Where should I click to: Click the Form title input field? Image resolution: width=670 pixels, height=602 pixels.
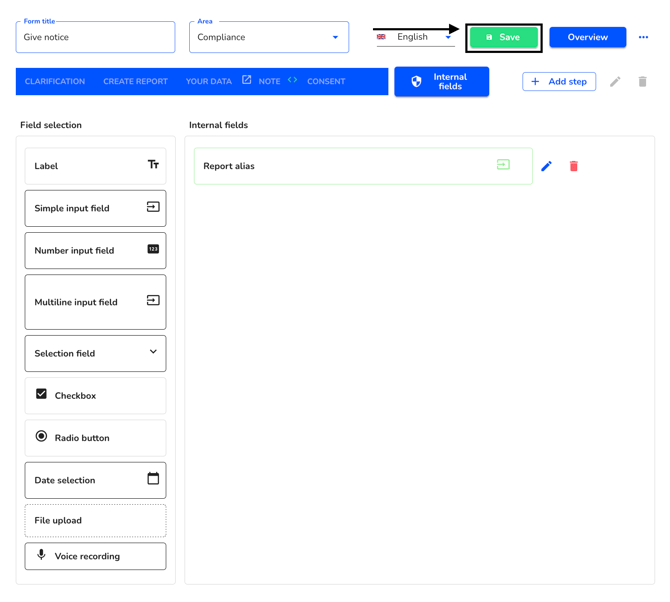pyautogui.click(x=95, y=38)
